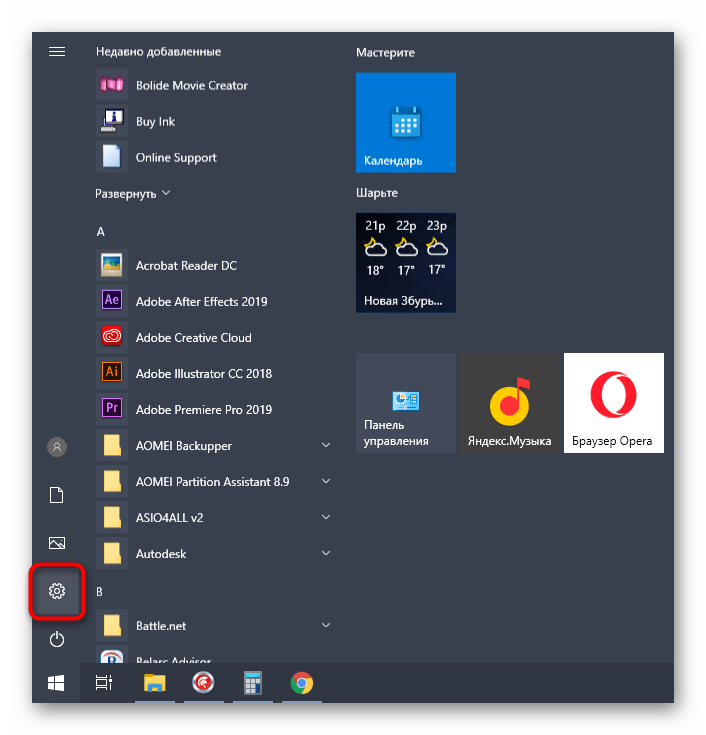Viewport: 706px width, 735px height.
Task: Open Adobe Illustrator CC 2018
Action: click(x=203, y=373)
